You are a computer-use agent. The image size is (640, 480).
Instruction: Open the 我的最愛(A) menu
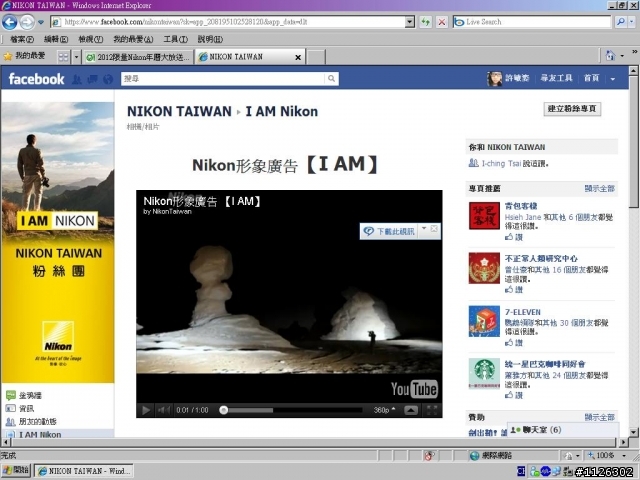click(133, 39)
